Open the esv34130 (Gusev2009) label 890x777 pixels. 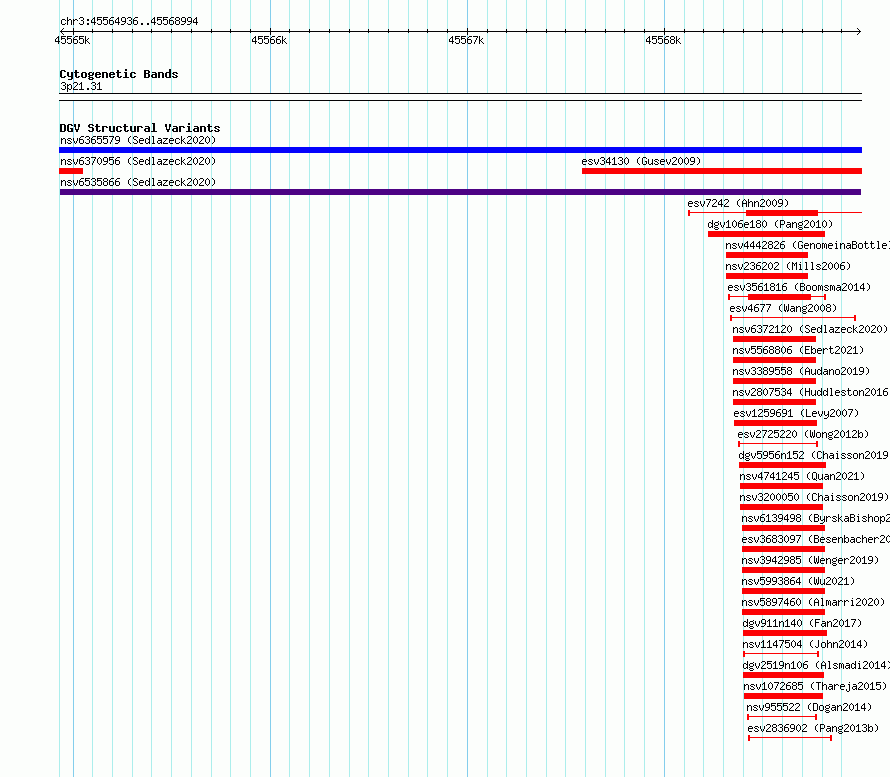click(x=641, y=161)
